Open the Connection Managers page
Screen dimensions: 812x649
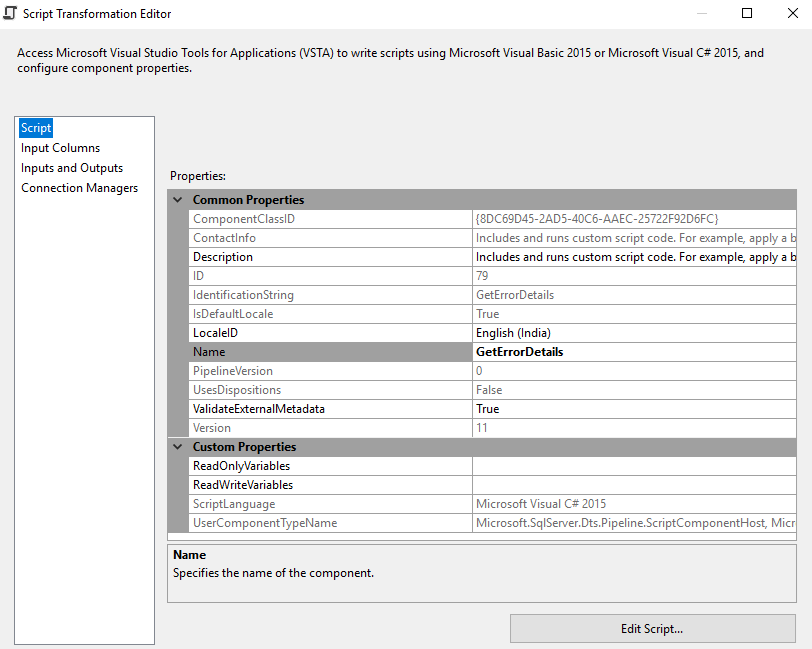pos(80,188)
